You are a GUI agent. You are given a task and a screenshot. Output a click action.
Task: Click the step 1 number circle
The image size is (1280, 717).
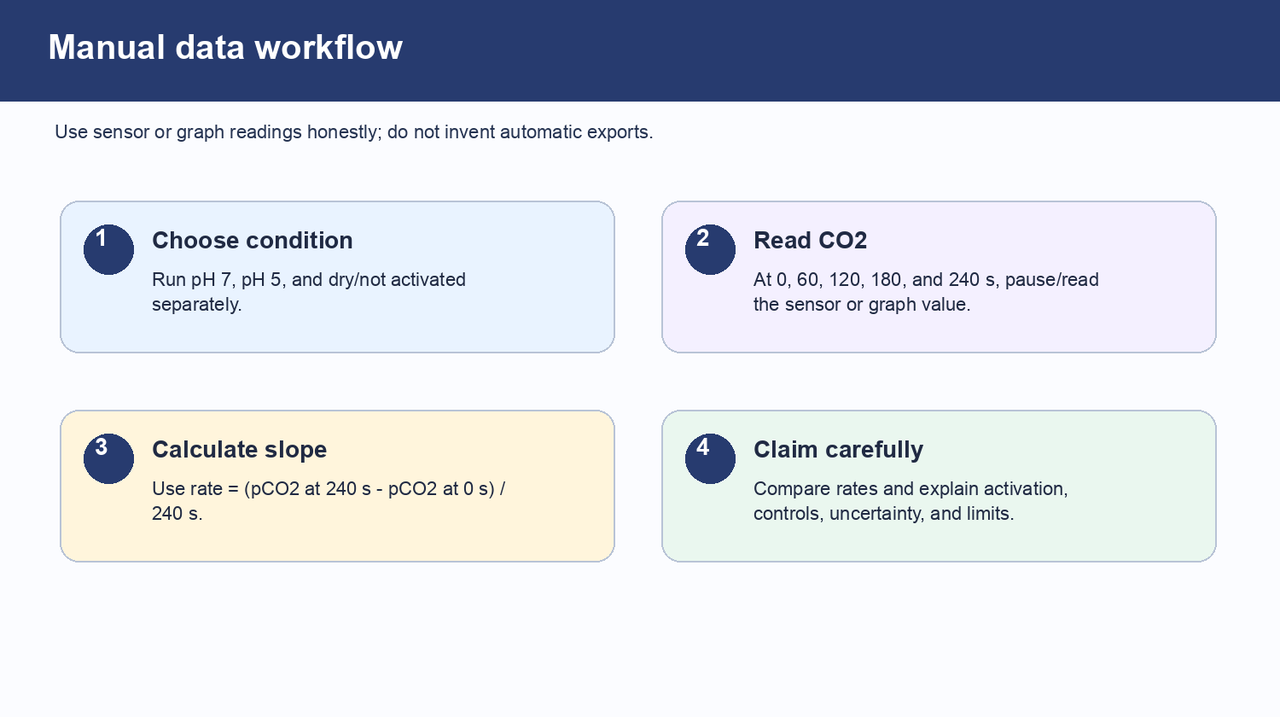click(x=108, y=249)
